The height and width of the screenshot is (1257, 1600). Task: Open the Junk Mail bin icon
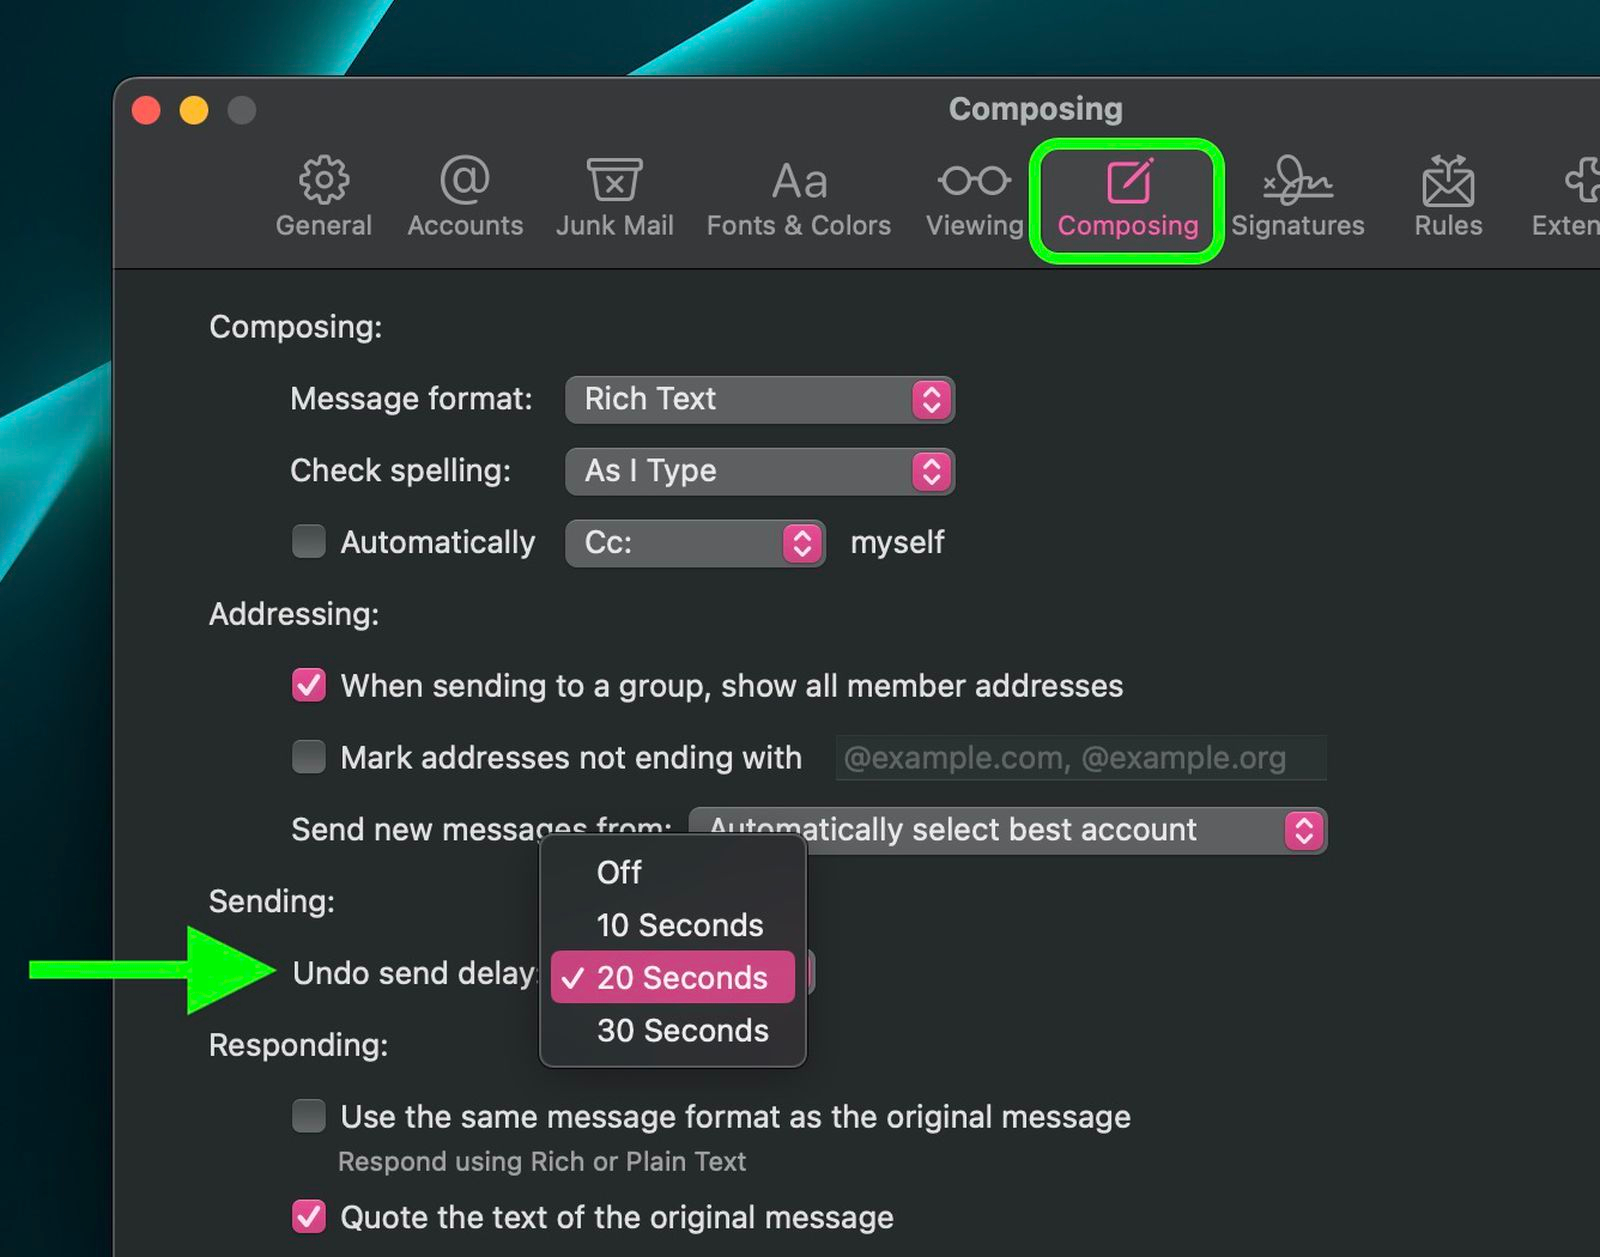[614, 180]
